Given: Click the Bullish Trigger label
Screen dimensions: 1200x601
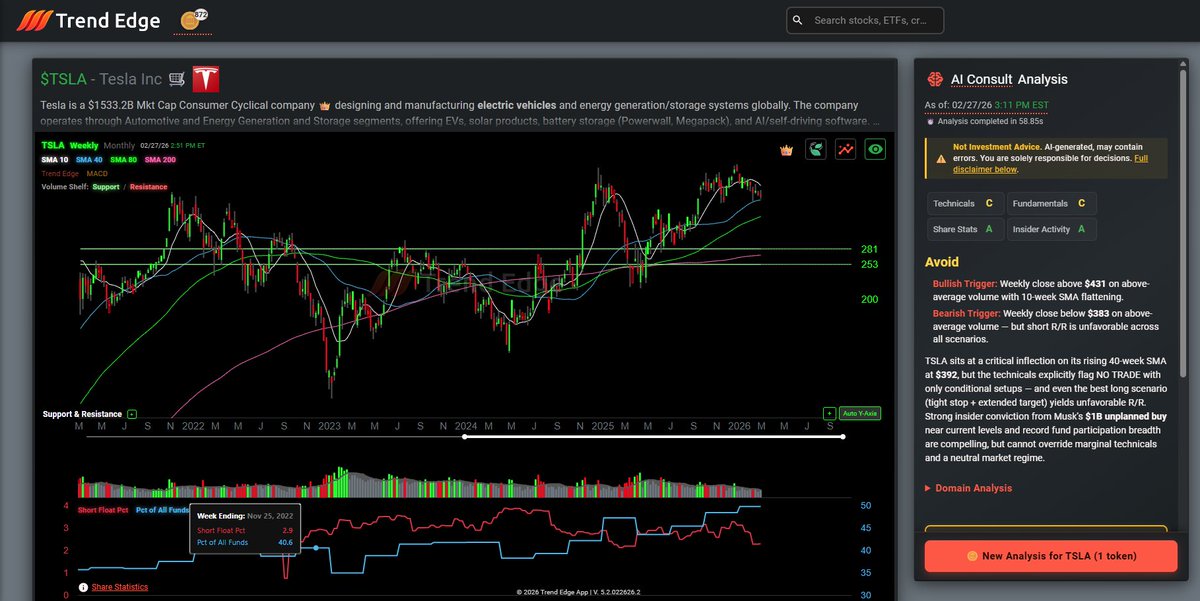Looking at the screenshot, I should pyautogui.click(x=967, y=284).
